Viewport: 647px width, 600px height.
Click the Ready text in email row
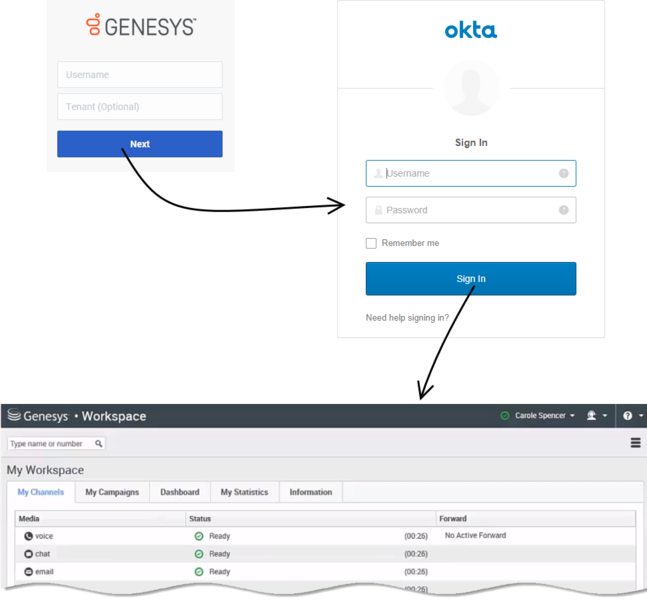pyautogui.click(x=220, y=572)
